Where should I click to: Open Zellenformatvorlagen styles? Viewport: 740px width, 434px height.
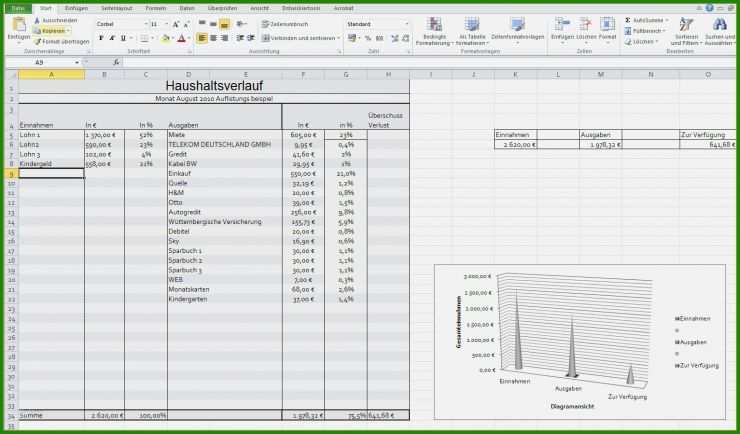[517, 31]
